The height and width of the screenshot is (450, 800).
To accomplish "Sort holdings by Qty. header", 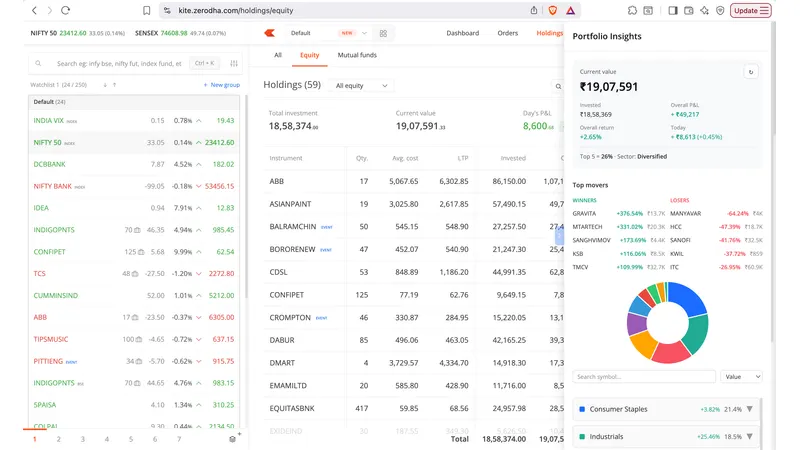I will 362,158.
